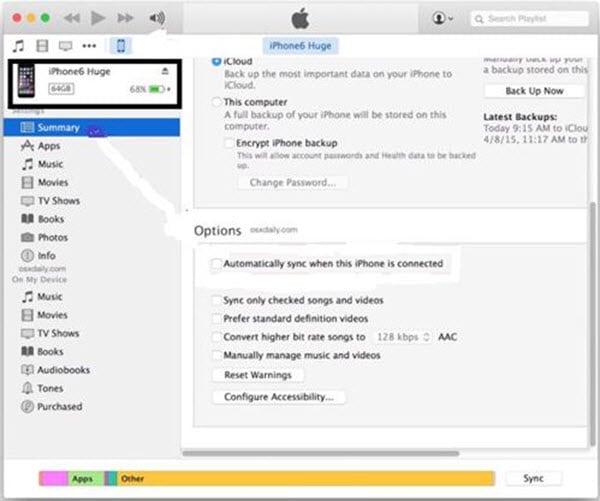The height and width of the screenshot is (501, 600).
Task: Click the Options section heading
Action: (217, 231)
